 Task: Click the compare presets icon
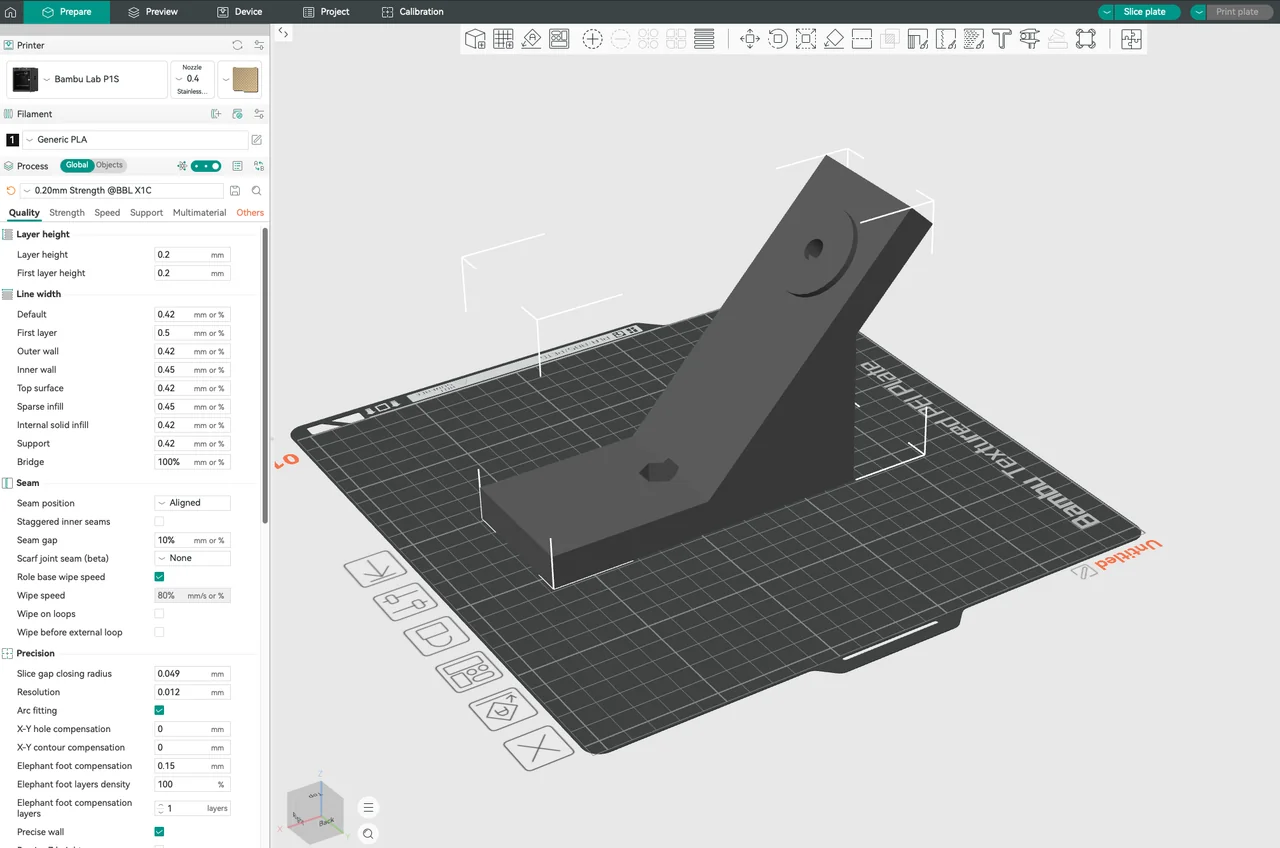point(259,166)
